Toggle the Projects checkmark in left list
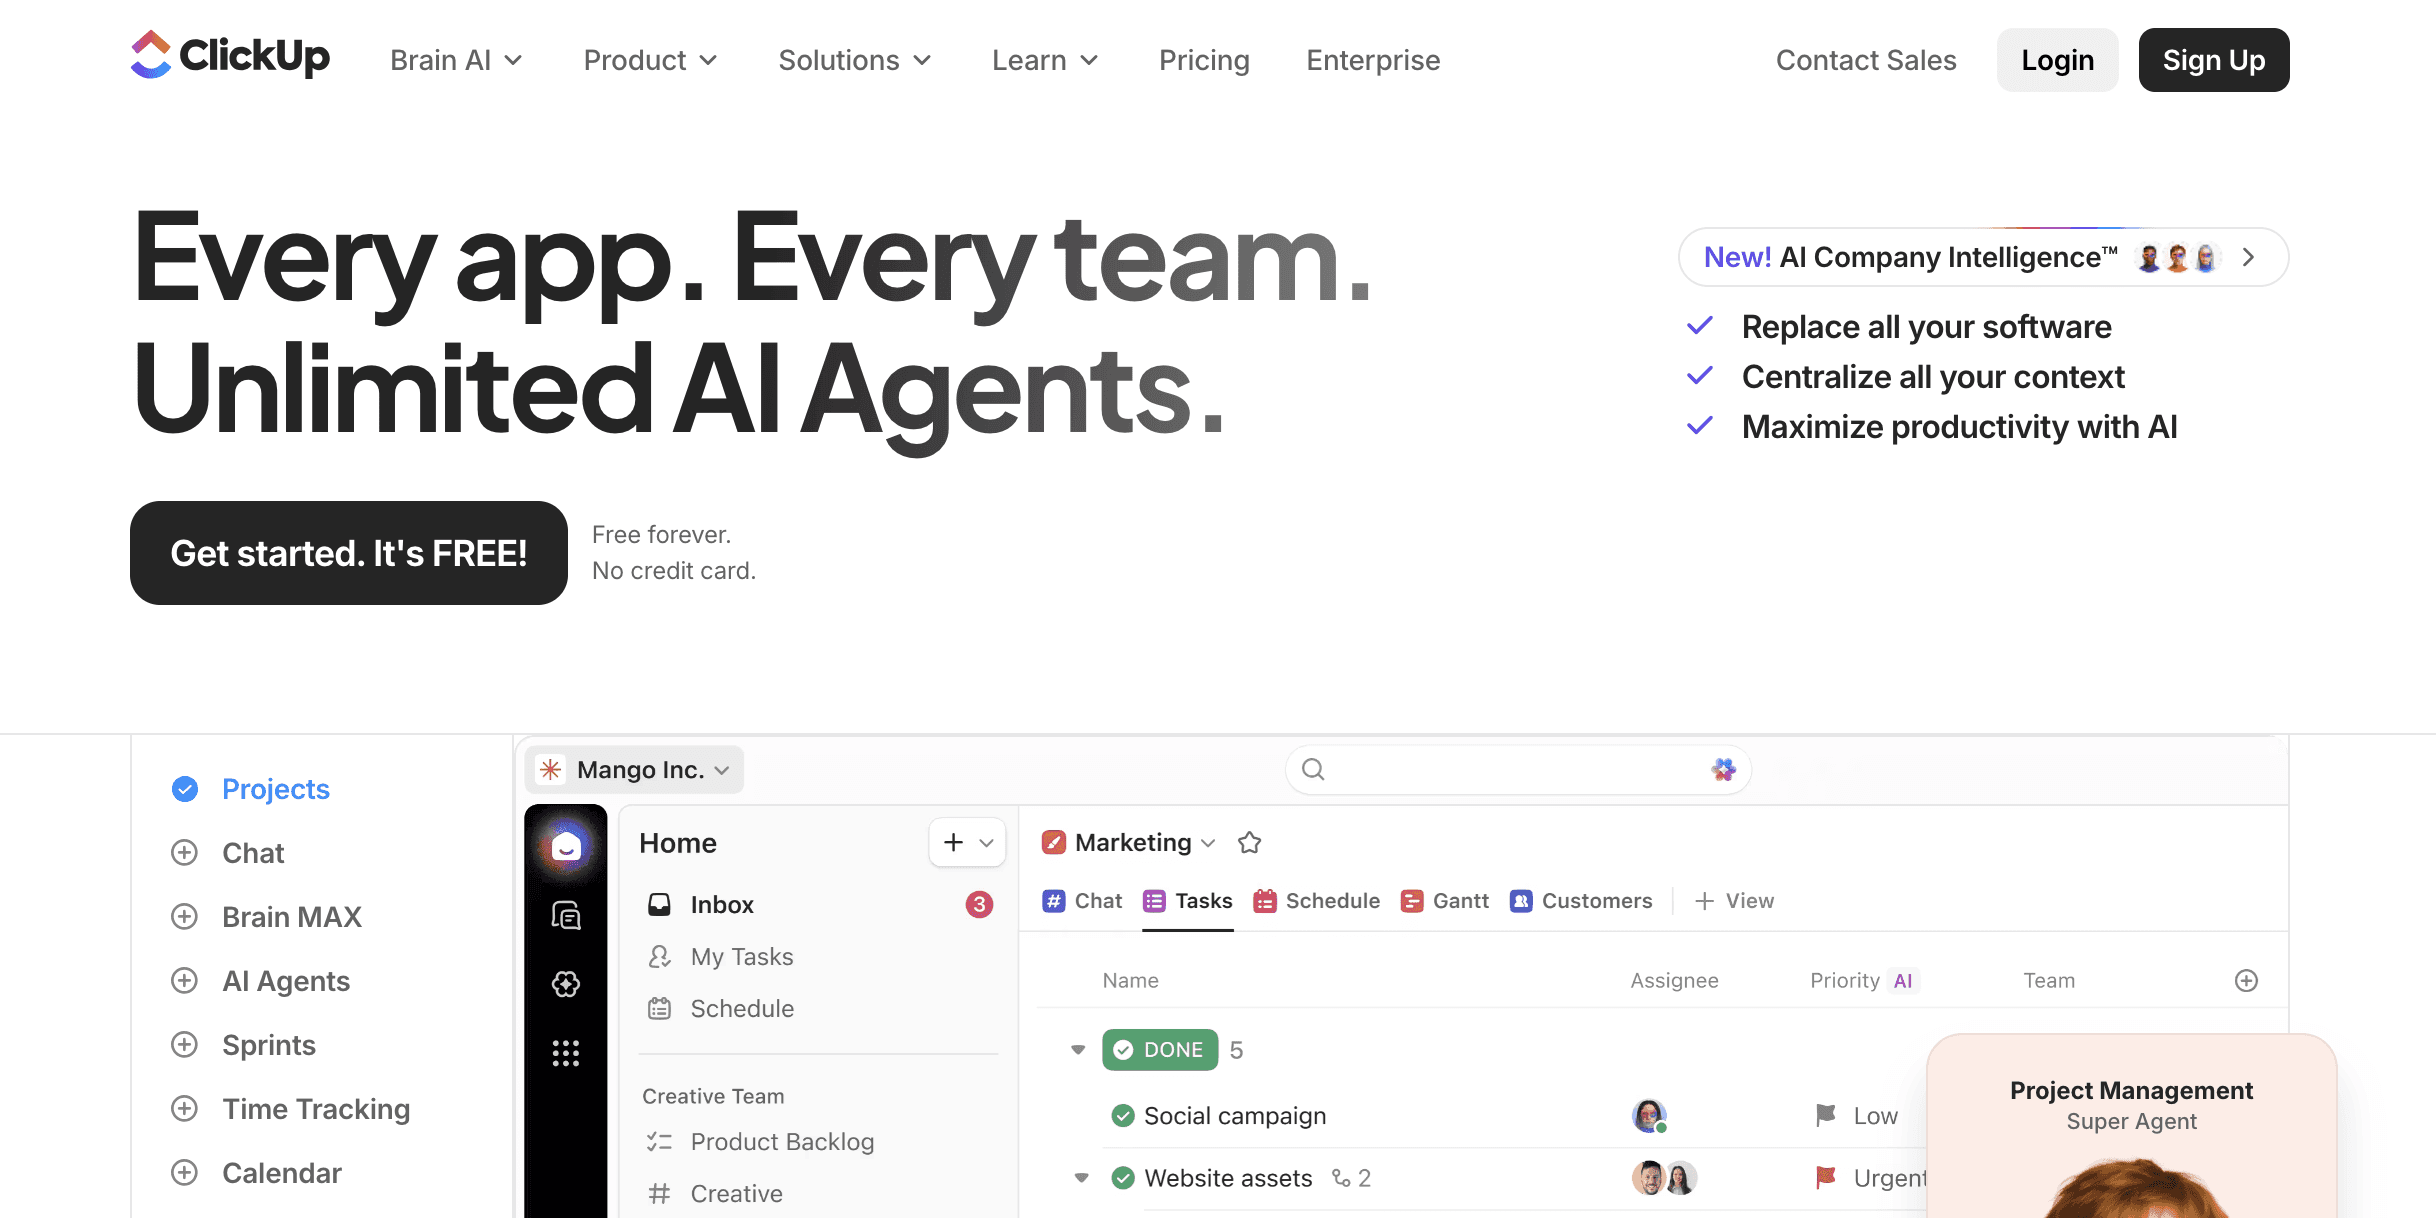Viewport: 2436px width, 1218px height. tap(185, 789)
